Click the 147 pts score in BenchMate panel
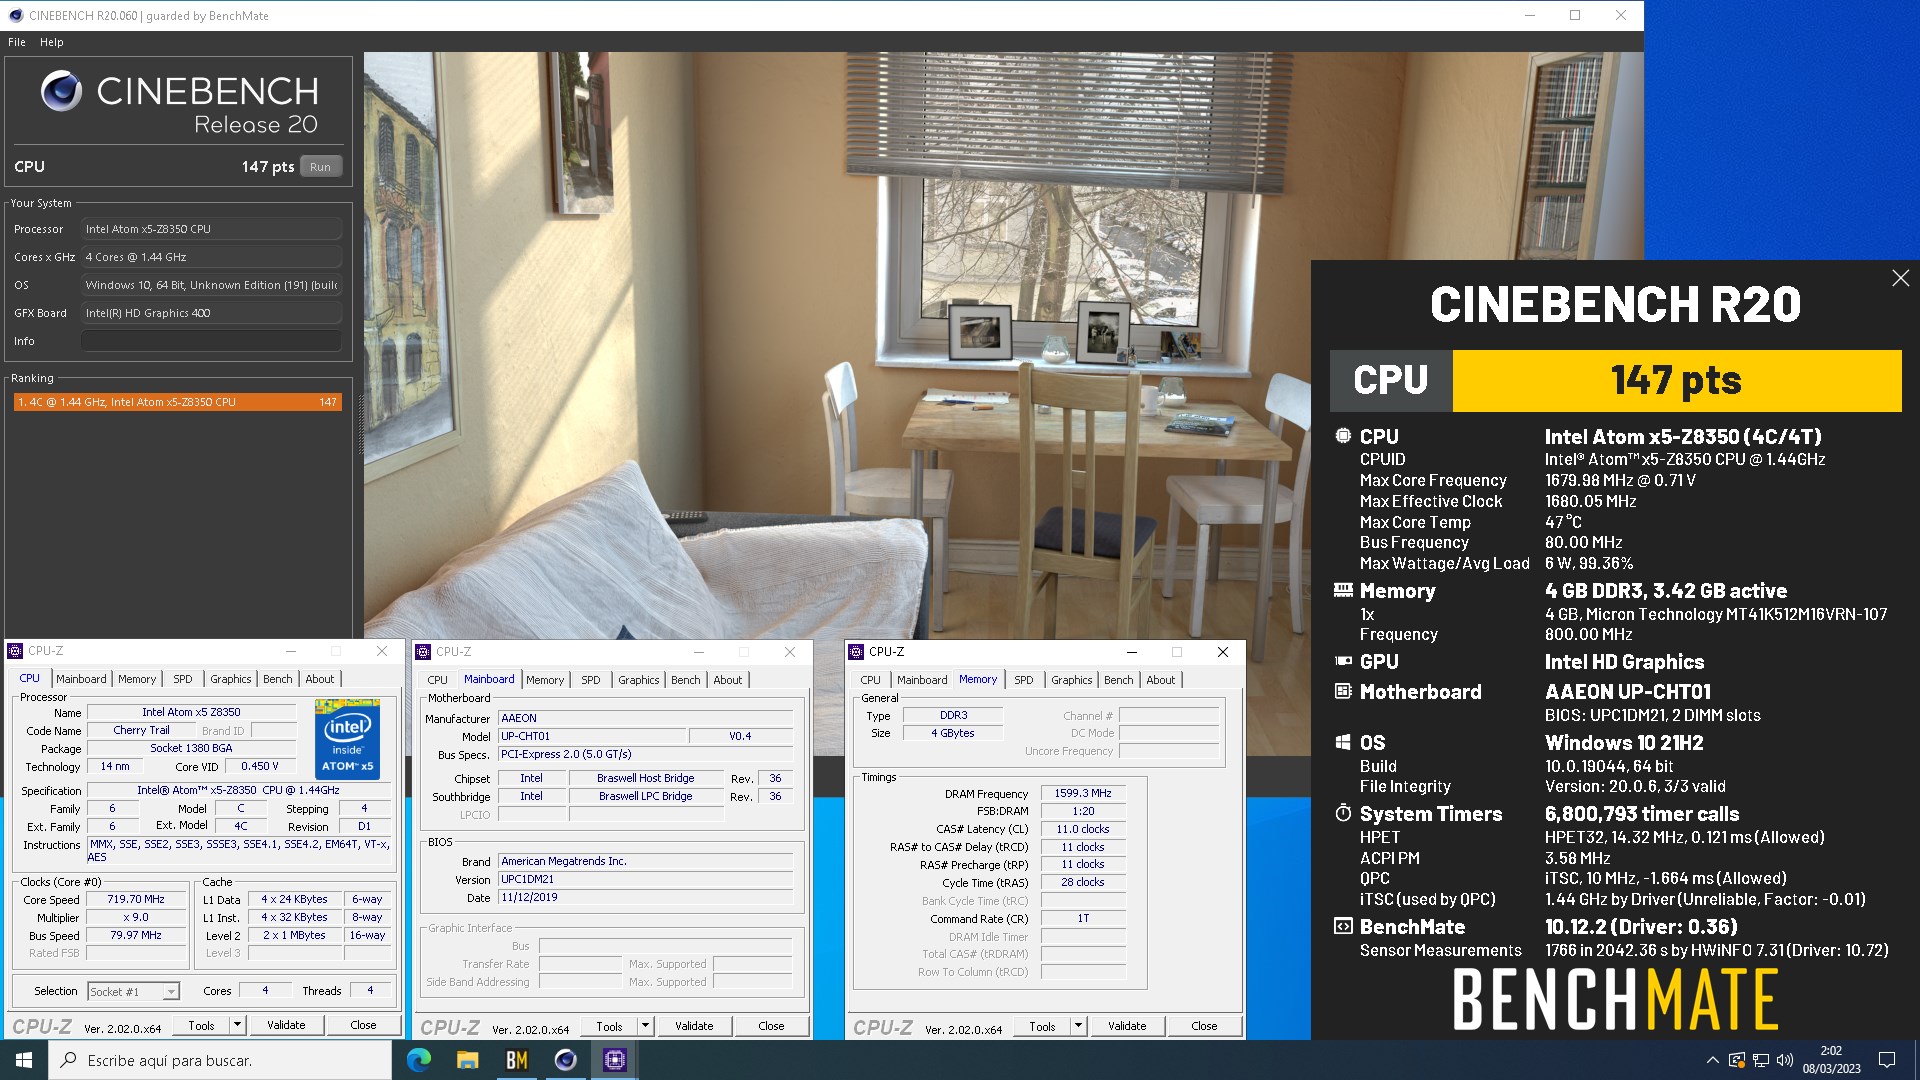 [x=1676, y=381]
